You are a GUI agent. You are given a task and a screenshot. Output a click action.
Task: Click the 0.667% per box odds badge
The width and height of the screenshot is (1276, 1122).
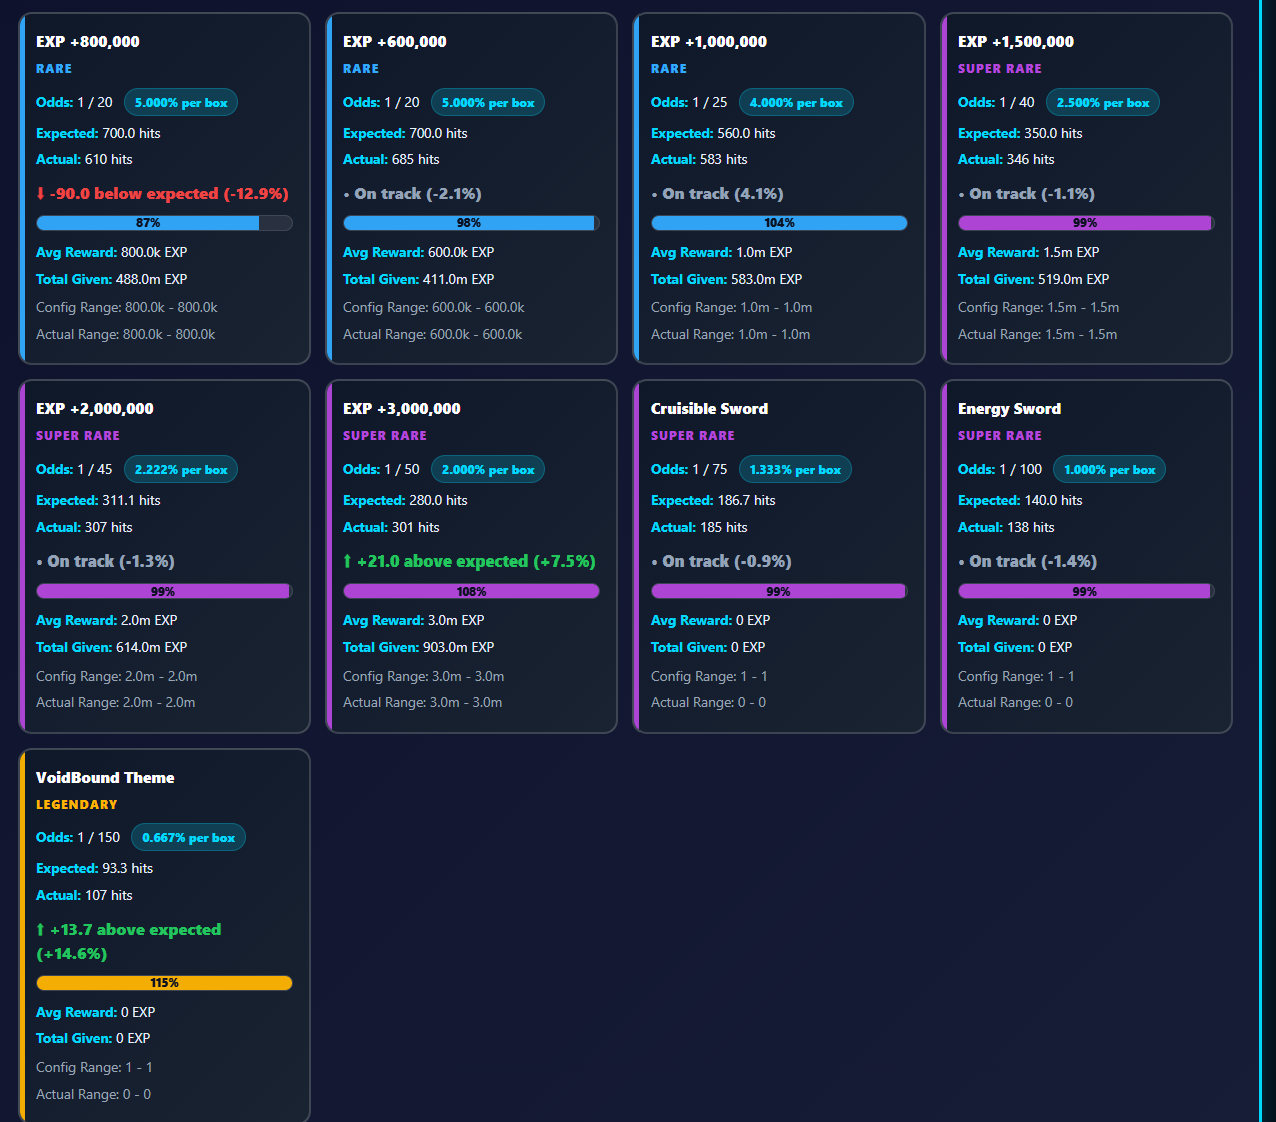188,838
